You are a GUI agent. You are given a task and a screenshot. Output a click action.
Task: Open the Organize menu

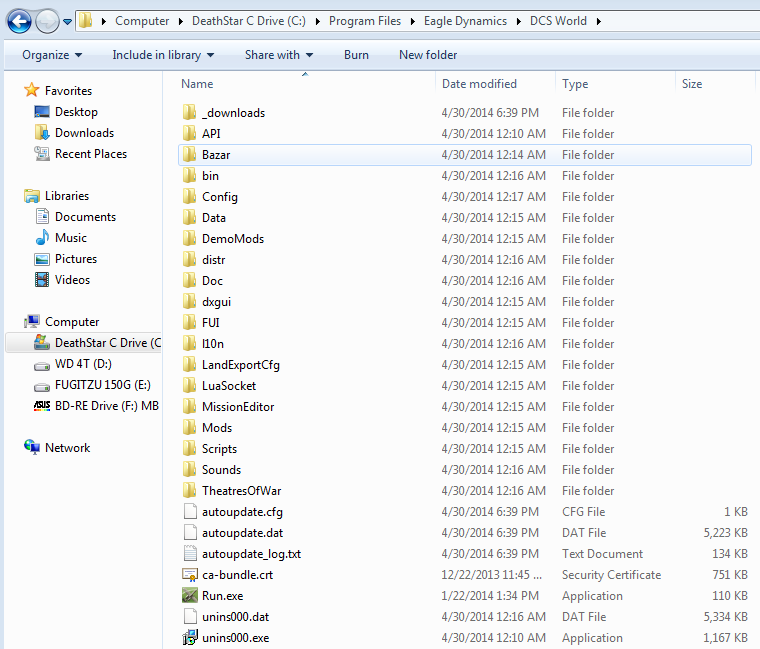52,55
